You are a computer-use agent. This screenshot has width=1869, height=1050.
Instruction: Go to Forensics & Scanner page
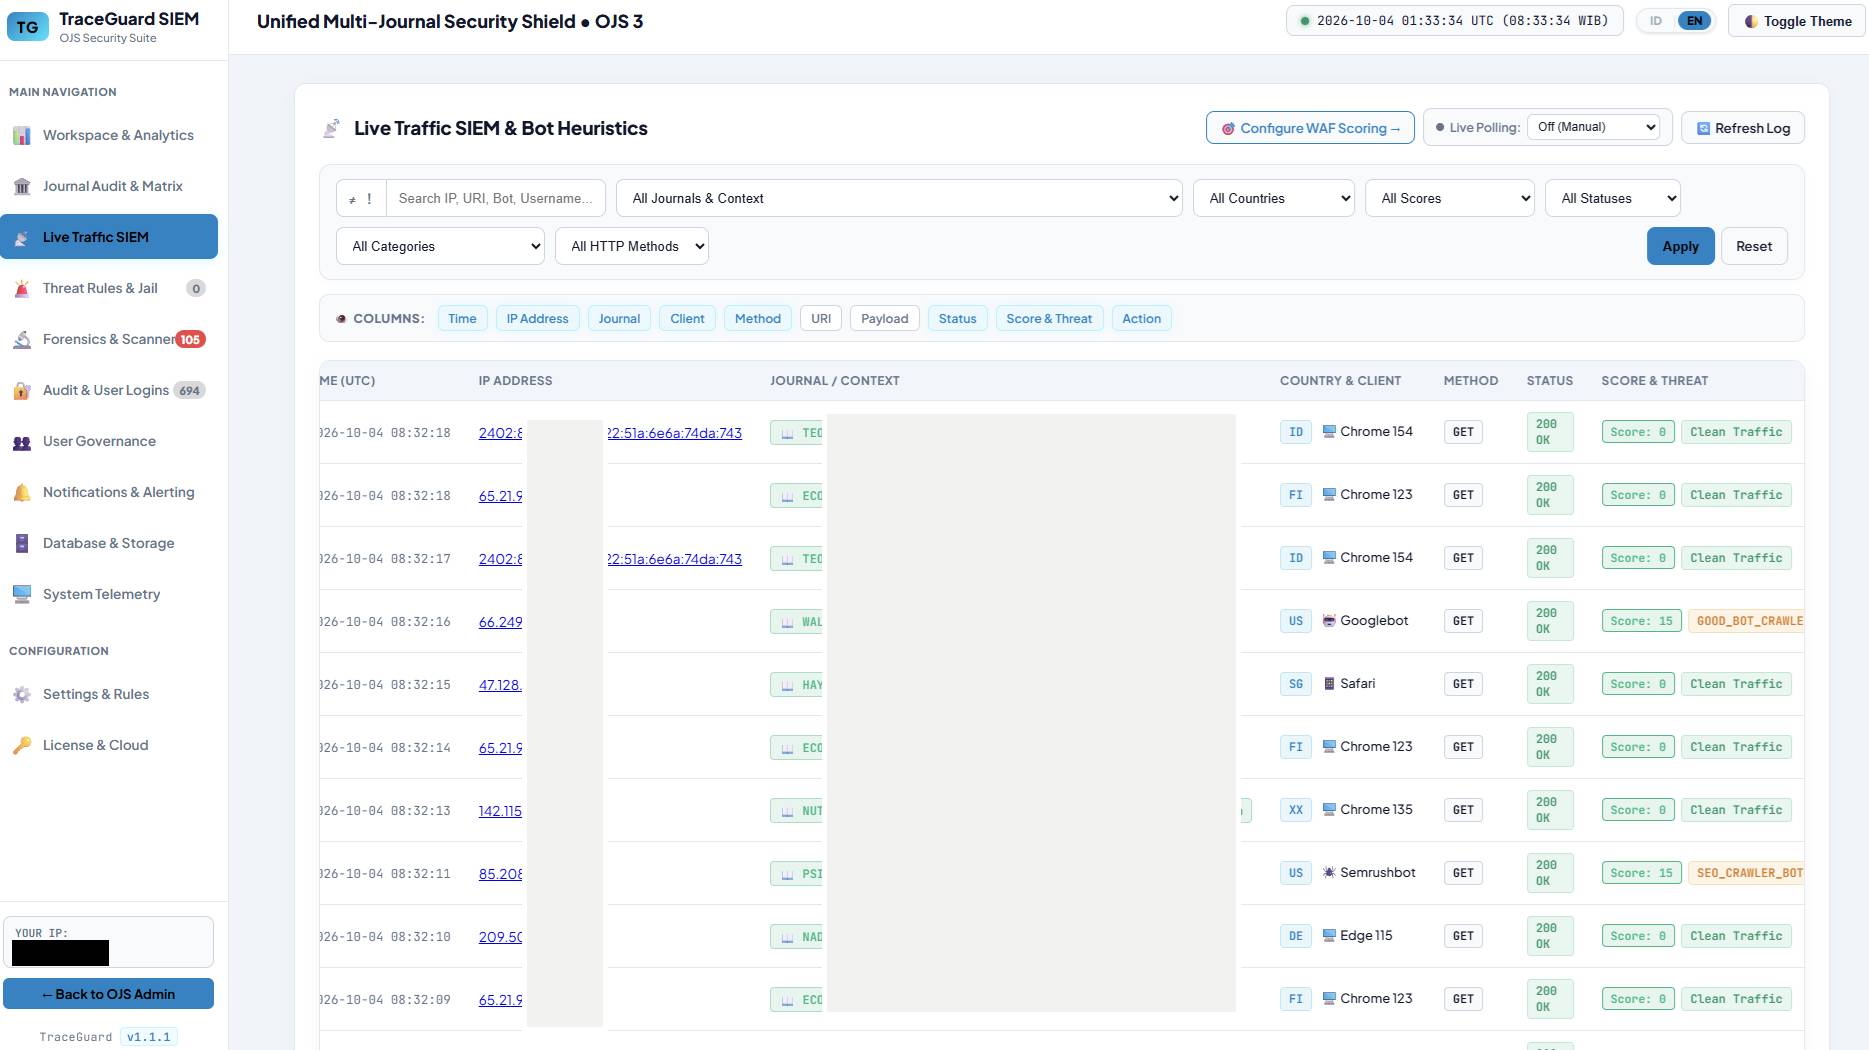tap(109, 340)
